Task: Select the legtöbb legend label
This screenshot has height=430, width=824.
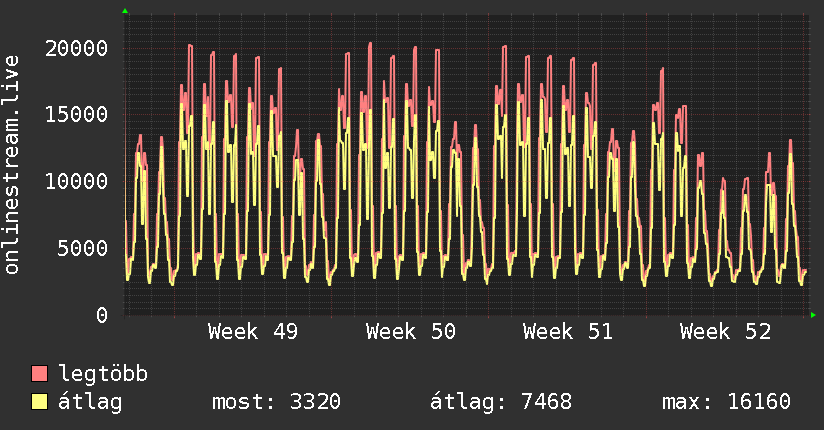Action: pos(103,374)
